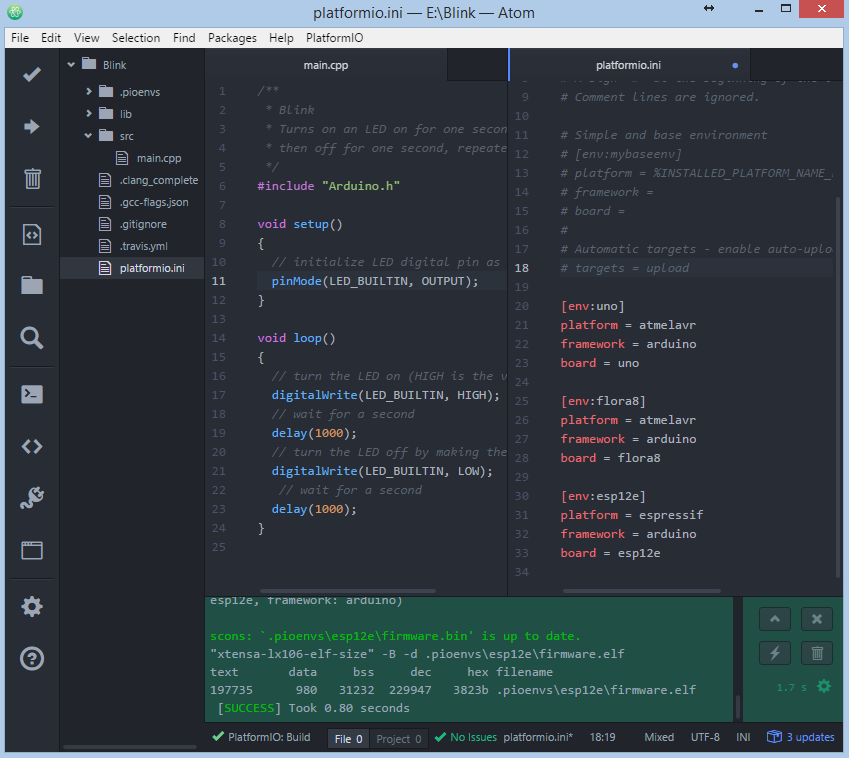This screenshot has height=758, width=849.
Task: Click the [SUCCESS] text in build output
Action: [x=249, y=708]
